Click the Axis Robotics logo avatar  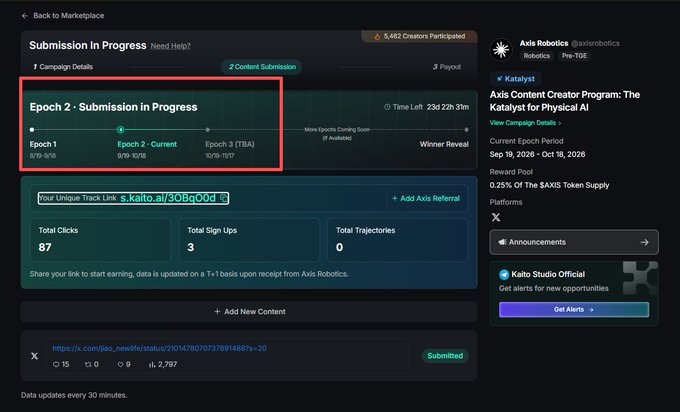click(x=501, y=49)
